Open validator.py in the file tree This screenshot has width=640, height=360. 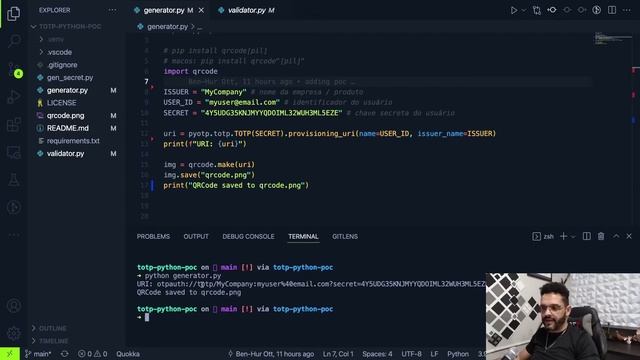[65, 153]
